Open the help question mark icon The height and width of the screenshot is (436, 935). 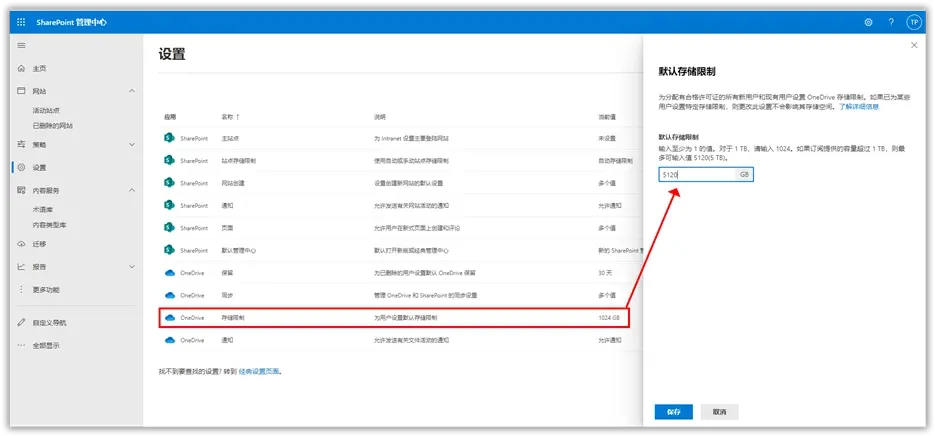891,23
